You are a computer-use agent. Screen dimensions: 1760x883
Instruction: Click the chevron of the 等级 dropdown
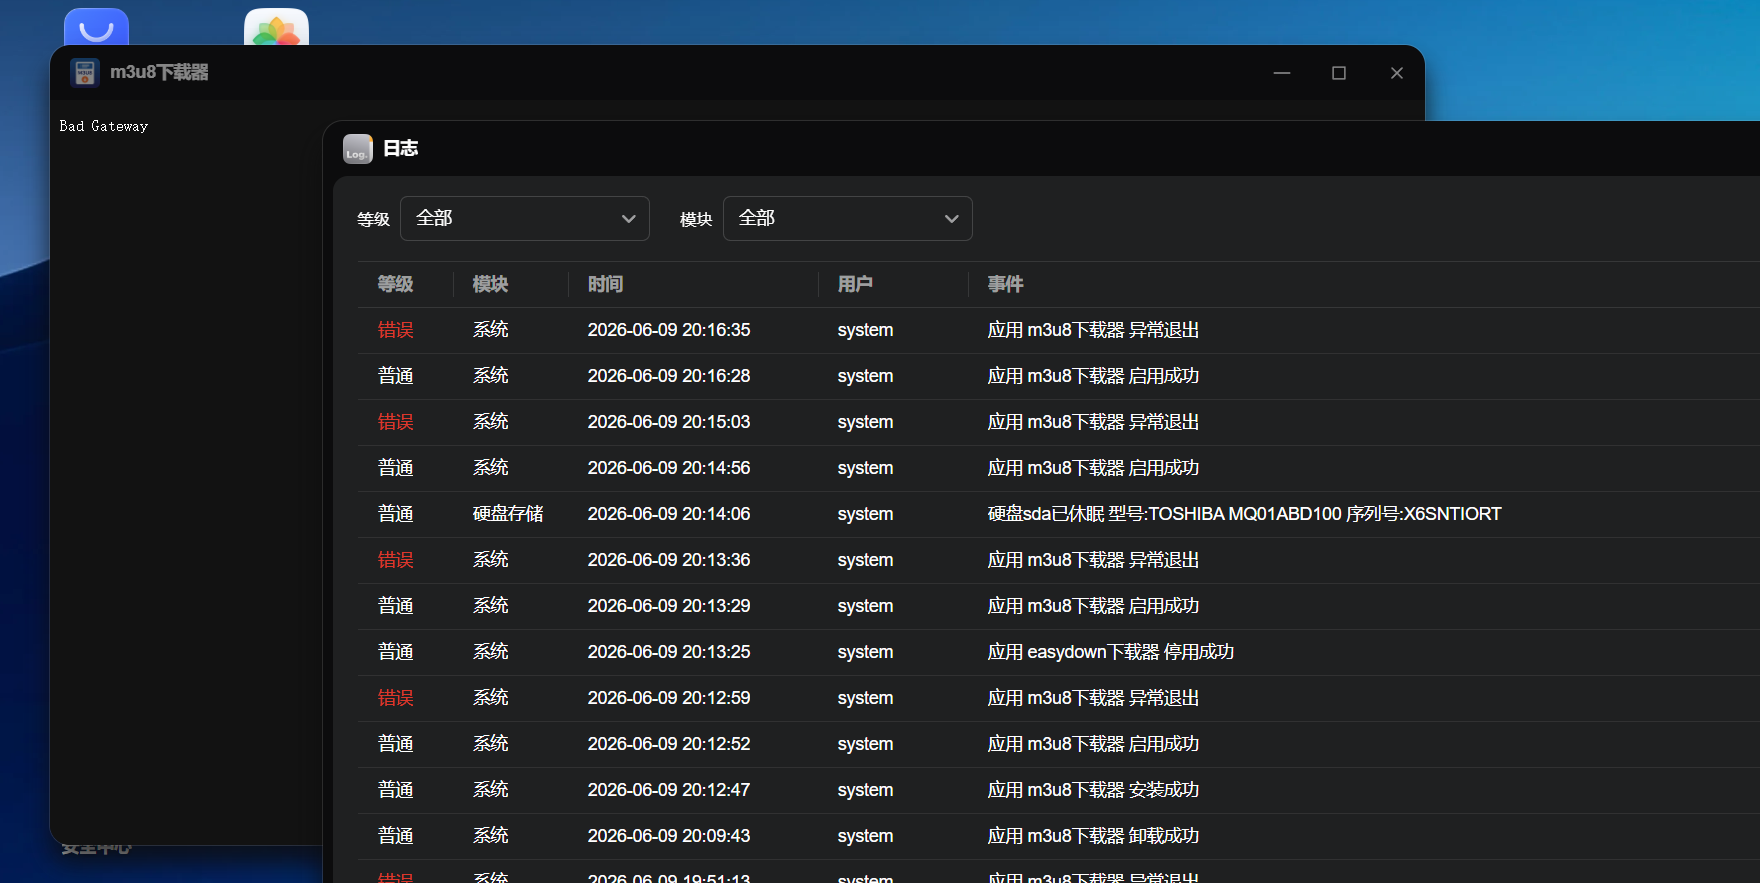[x=629, y=219]
